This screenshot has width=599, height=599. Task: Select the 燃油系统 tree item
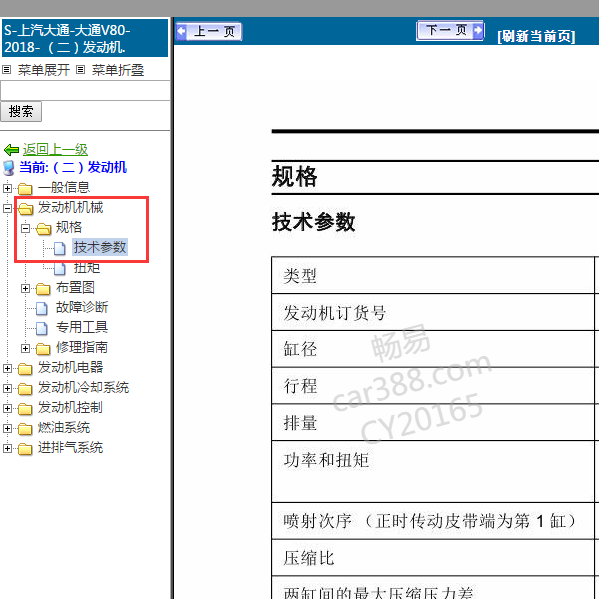coord(64,427)
